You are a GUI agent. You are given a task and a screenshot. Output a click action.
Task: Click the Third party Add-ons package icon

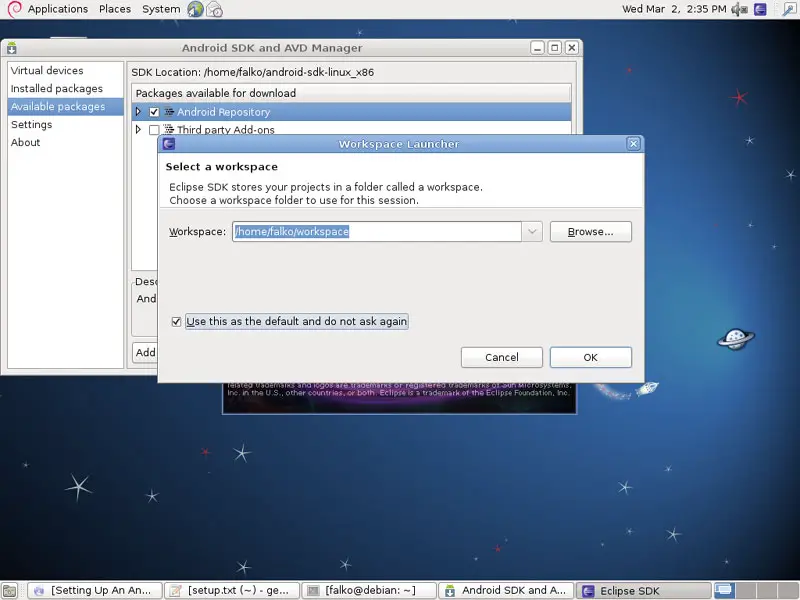(169, 130)
